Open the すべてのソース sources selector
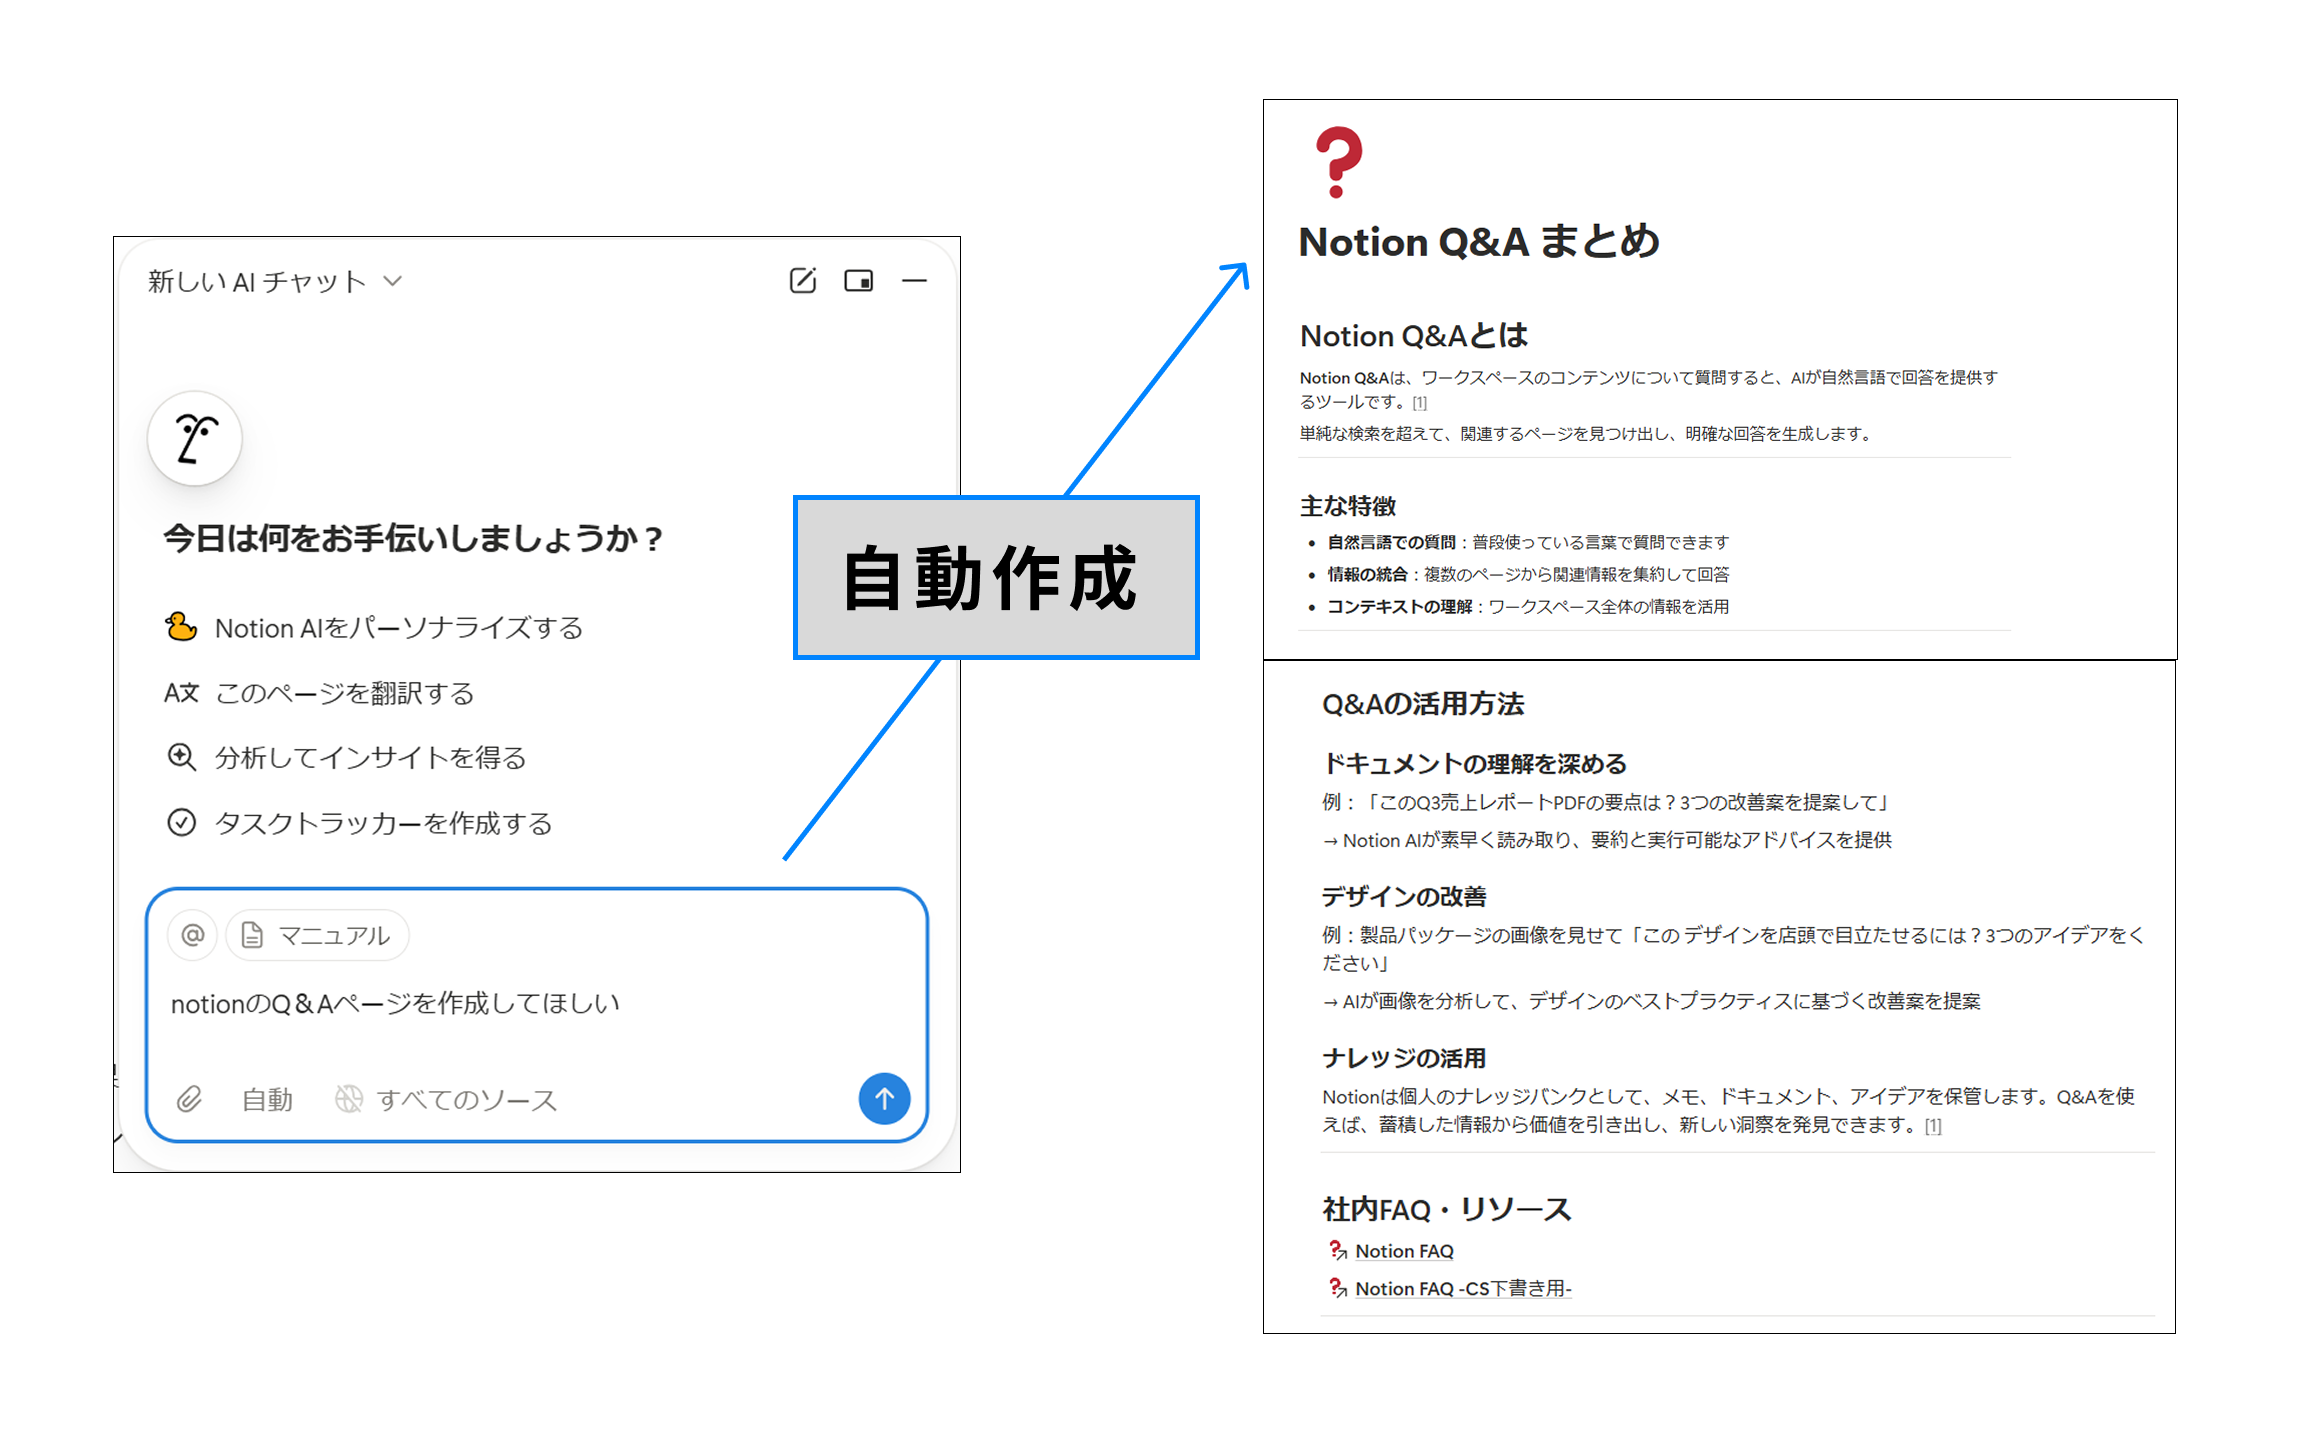The image size is (2311, 1442). 446,1100
